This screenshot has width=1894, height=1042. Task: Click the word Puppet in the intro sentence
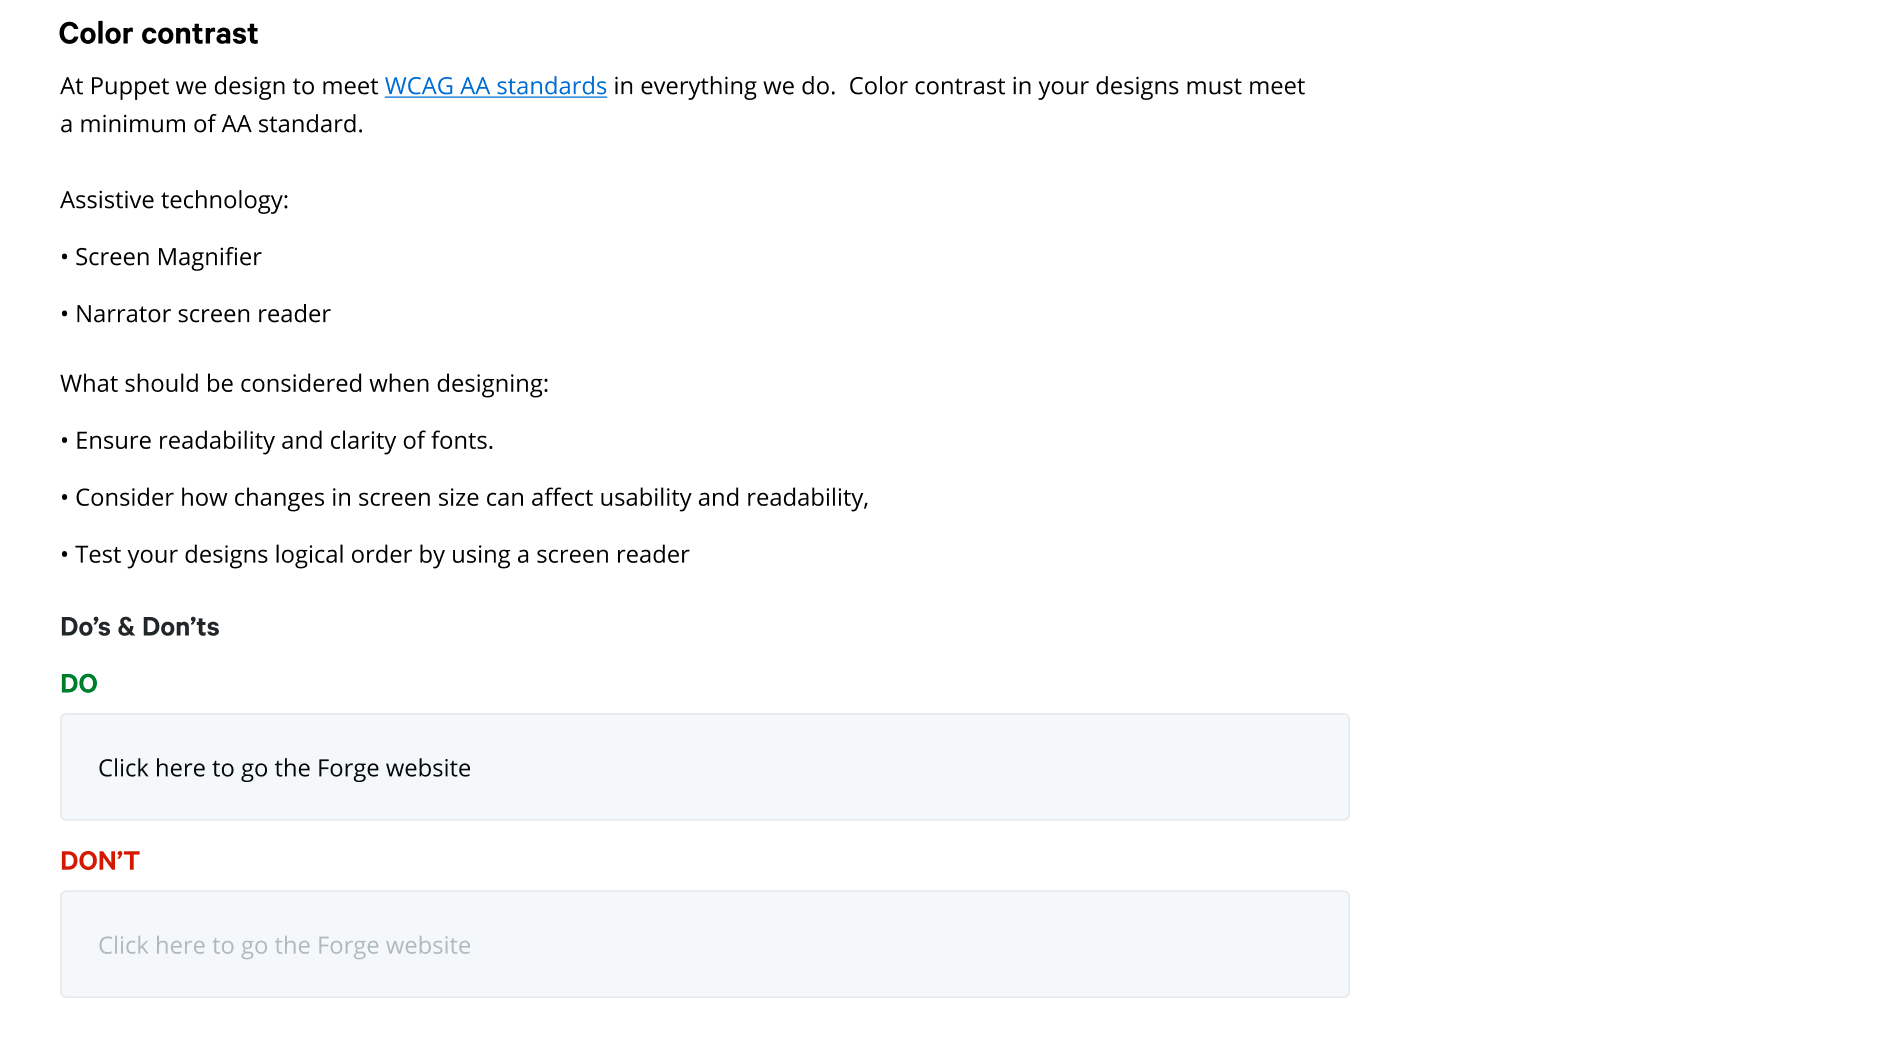pos(129,87)
